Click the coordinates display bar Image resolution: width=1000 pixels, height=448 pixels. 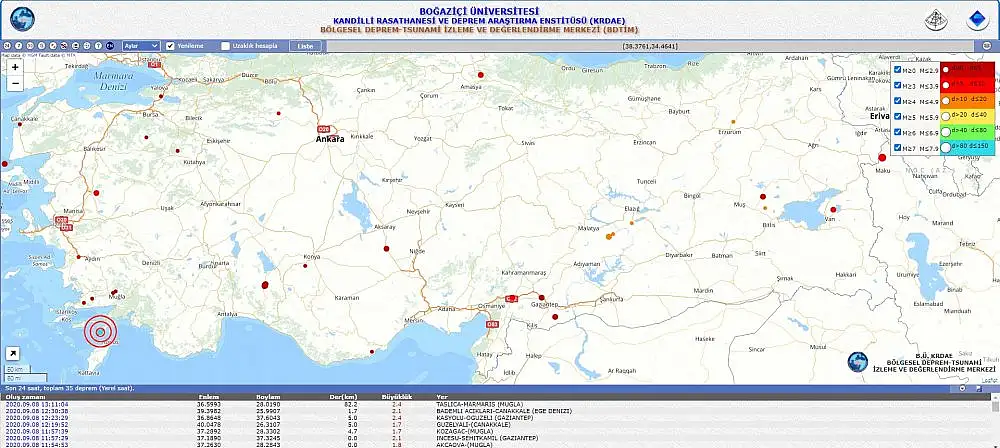tap(651, 46)
